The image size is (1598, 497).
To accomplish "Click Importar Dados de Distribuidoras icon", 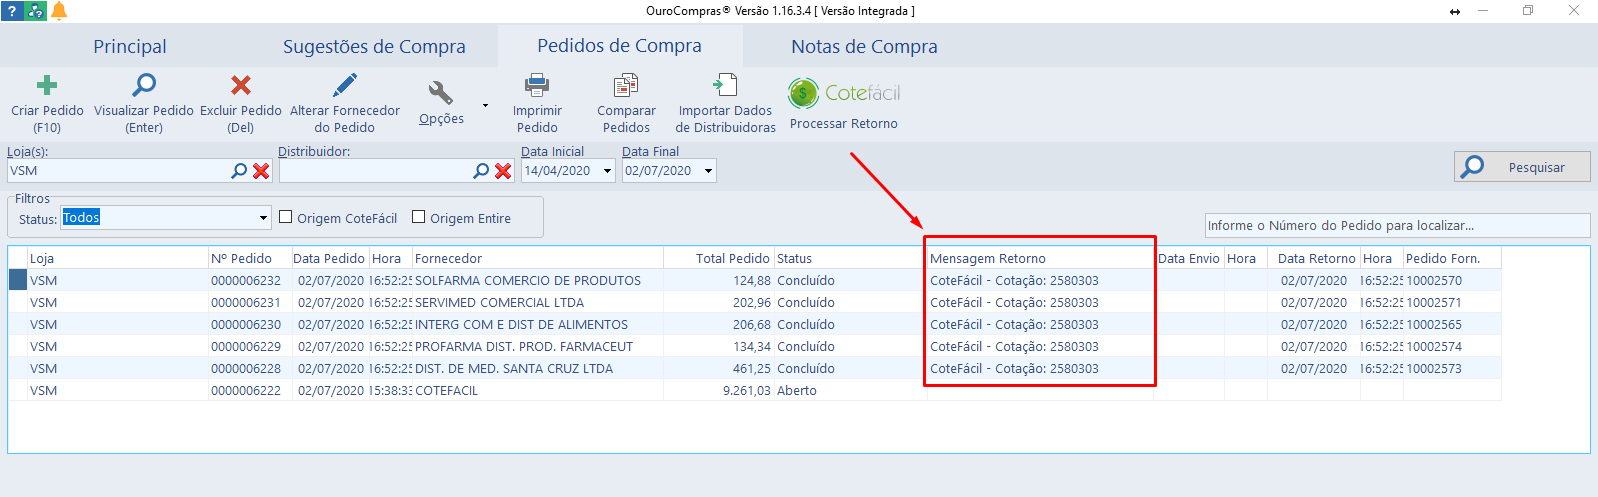I will click(725, 86).
